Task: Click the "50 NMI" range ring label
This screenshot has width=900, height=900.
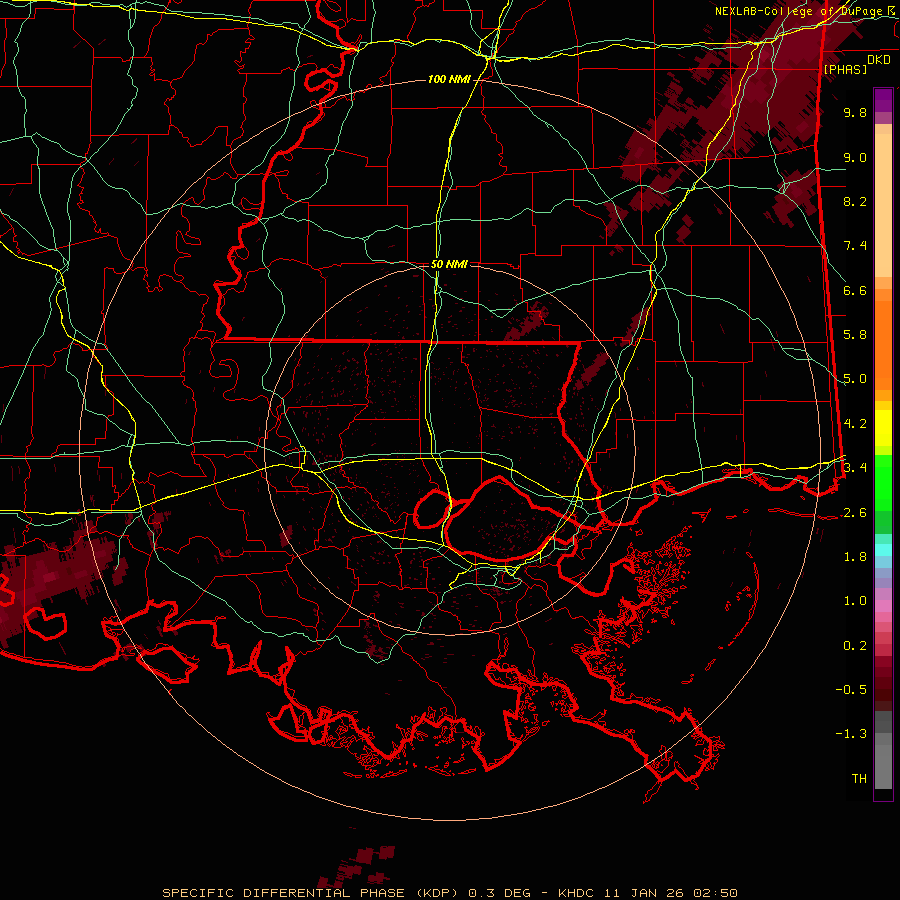Action: click(449, 264)
